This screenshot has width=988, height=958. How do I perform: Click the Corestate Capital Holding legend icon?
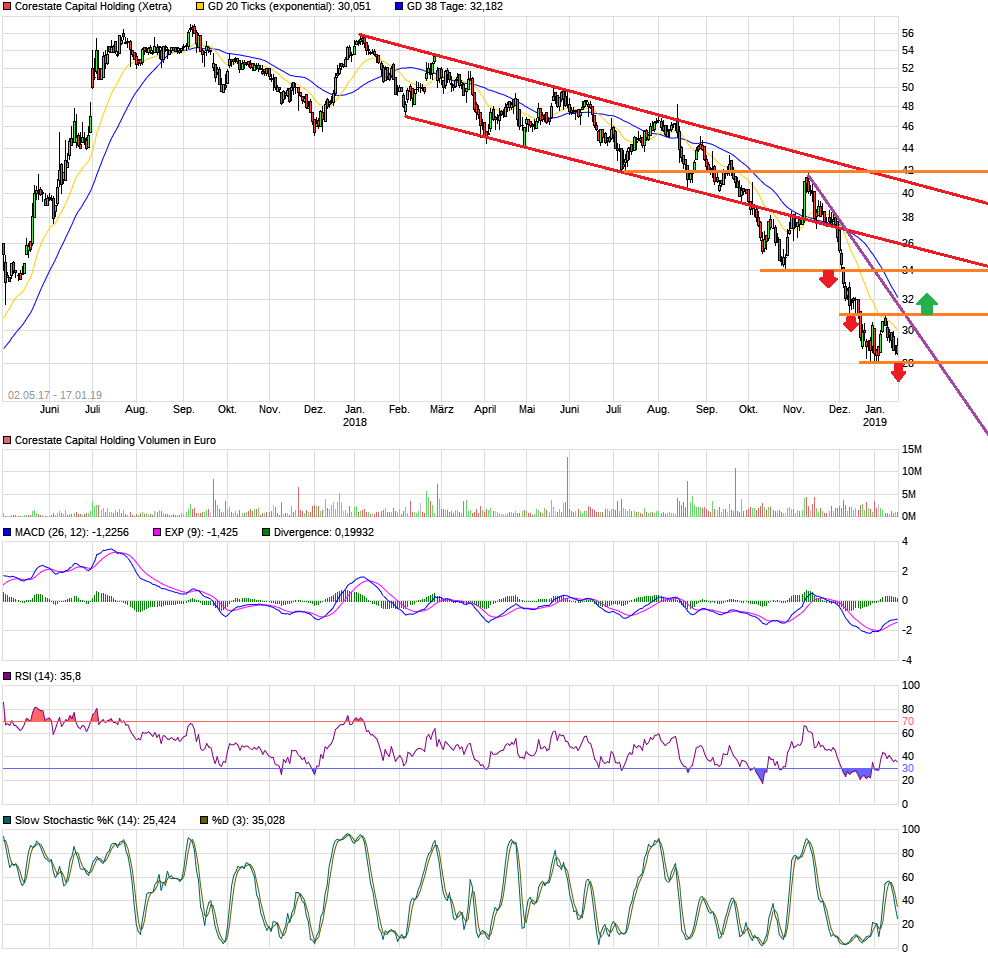tap(10, 6)
